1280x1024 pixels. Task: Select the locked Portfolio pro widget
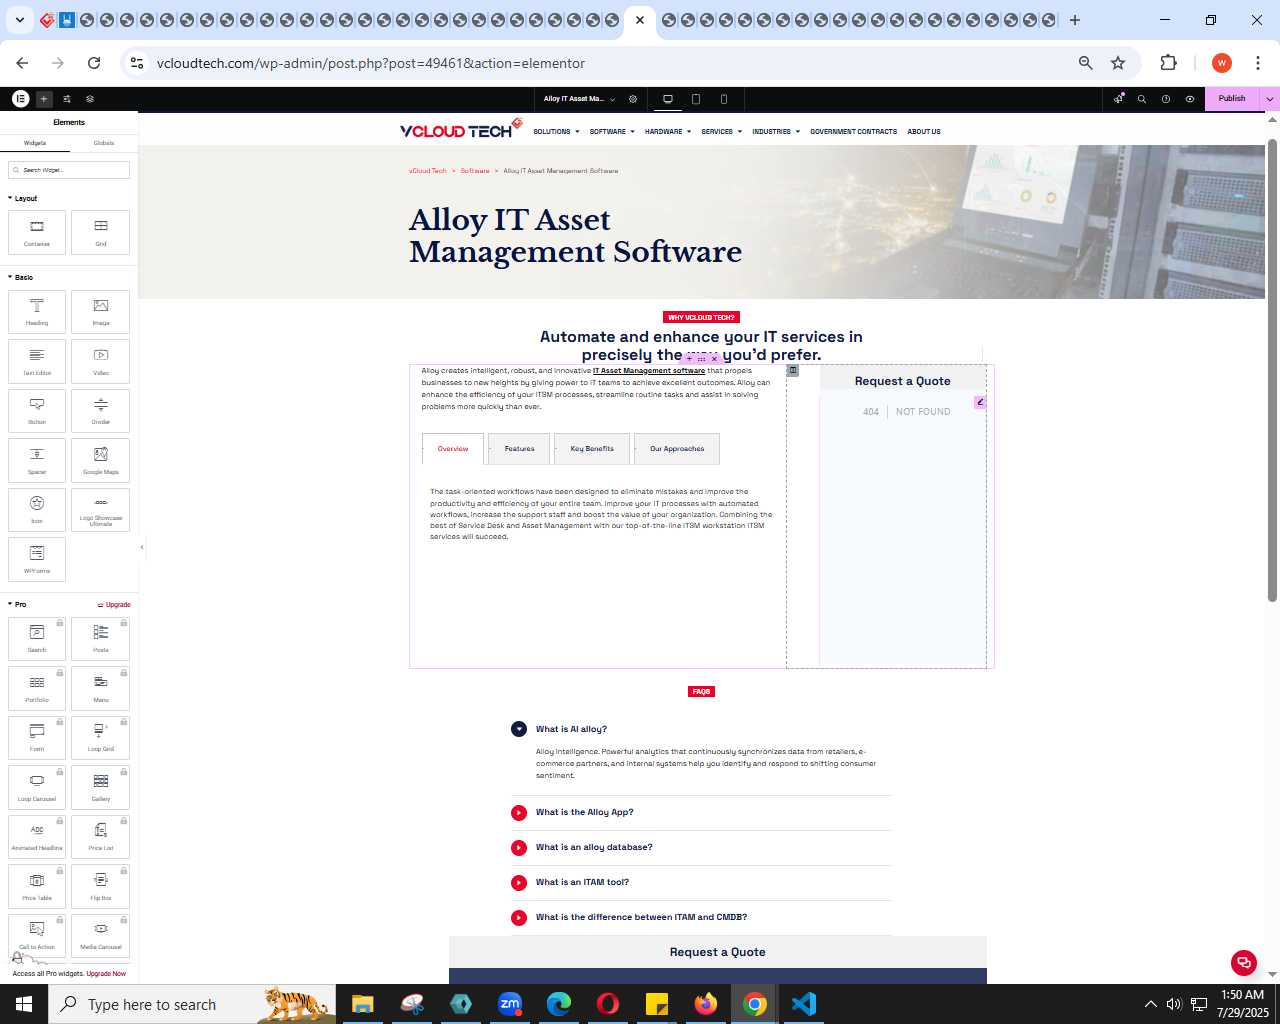pyautogui.click(x=37, y=689)
